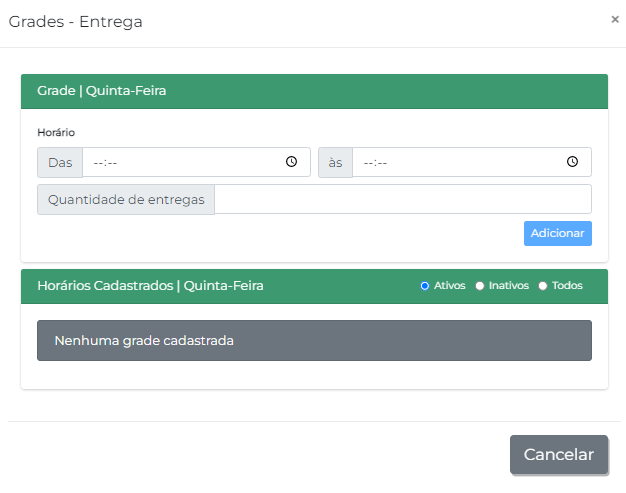The image size is (626, 493).
Task: Select the Ativos radio option
Action: coord(425,286)
